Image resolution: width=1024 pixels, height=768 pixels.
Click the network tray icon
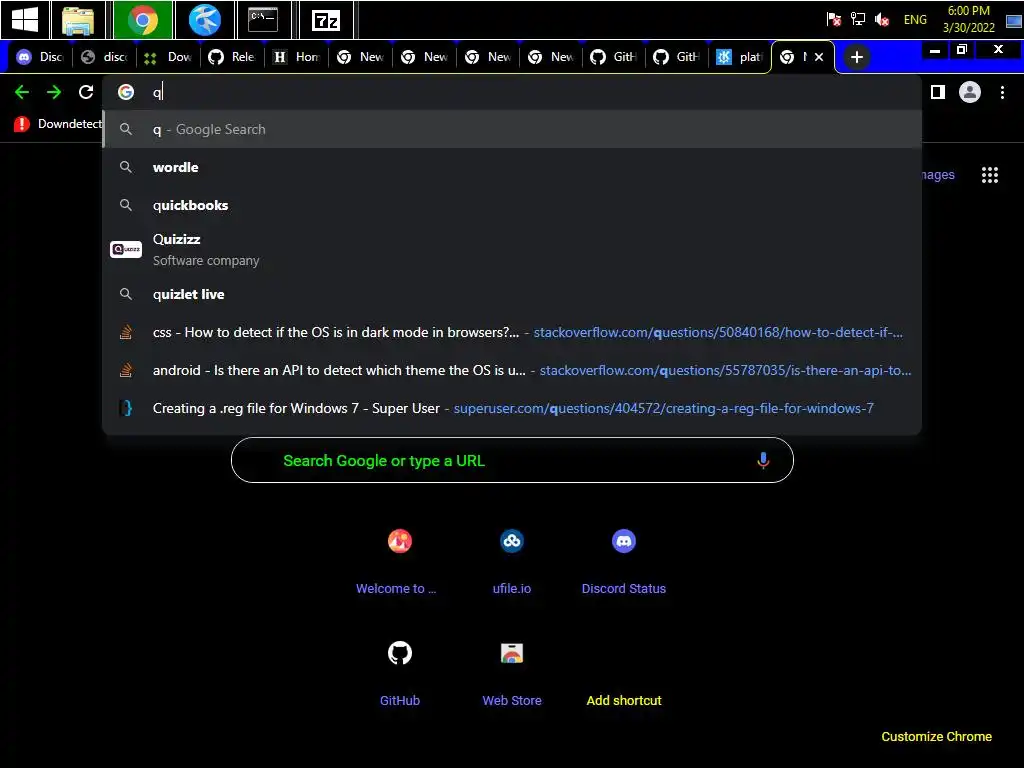click(x=858, y=20)
